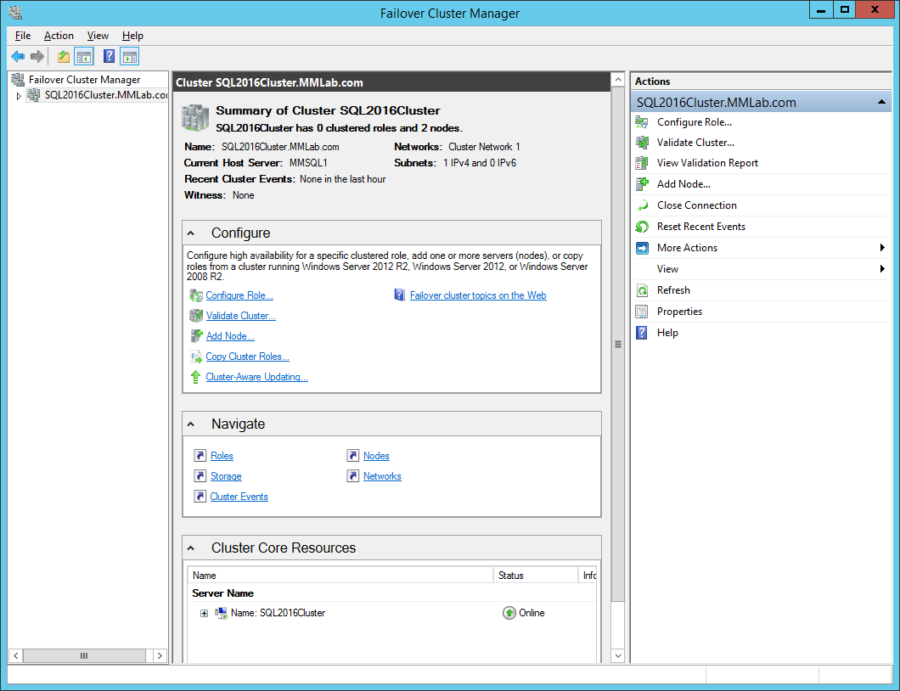
Task: Click the Export List toolbar icon
Action: [130, 57]
